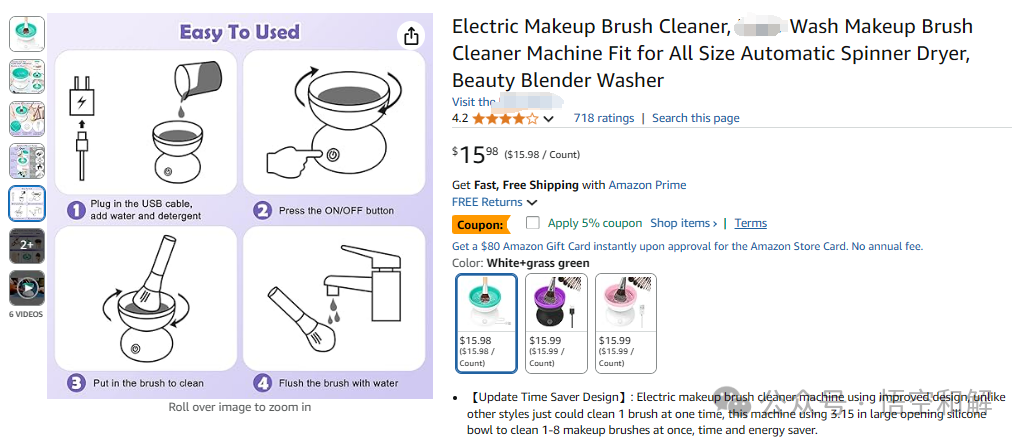Choose the purple and black color option
This screenshot has width=1025, height=444.
pos(556,323)
